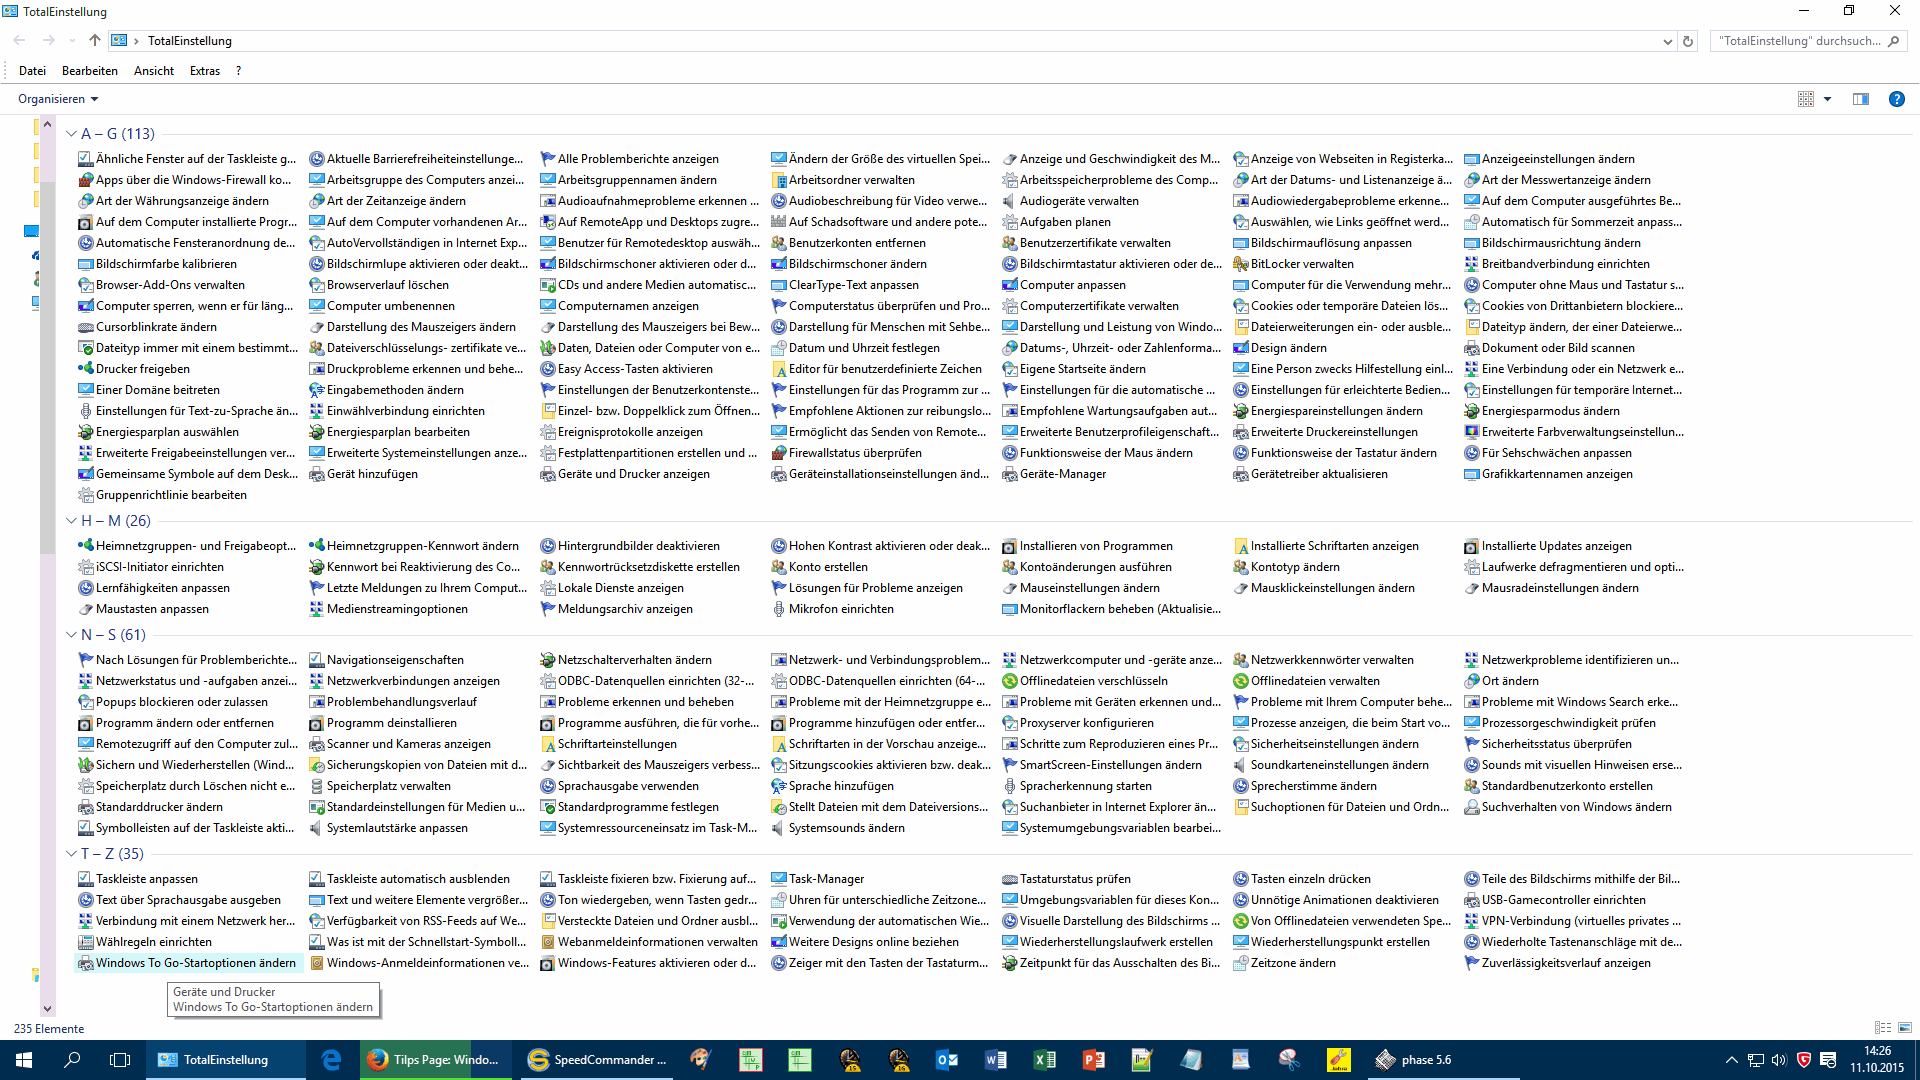Collapse the T – Z group

(71, 854)
